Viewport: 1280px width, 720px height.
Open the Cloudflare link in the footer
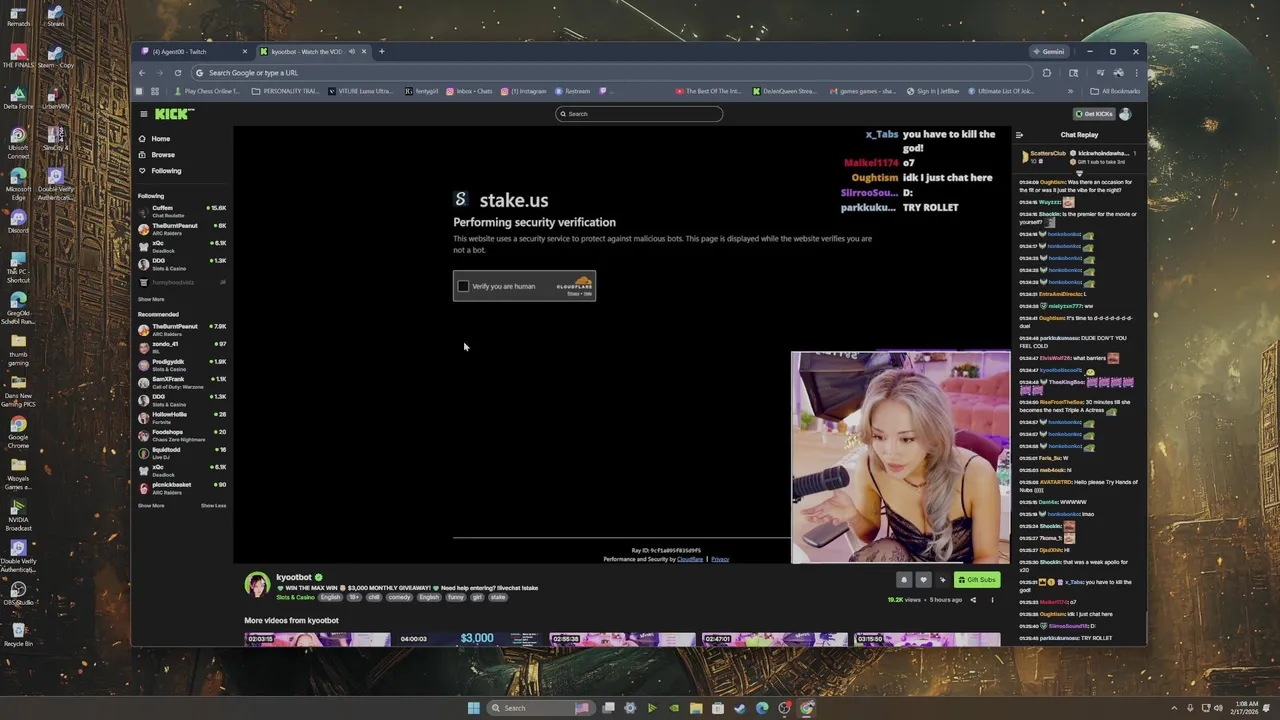(x=690, y=559)
